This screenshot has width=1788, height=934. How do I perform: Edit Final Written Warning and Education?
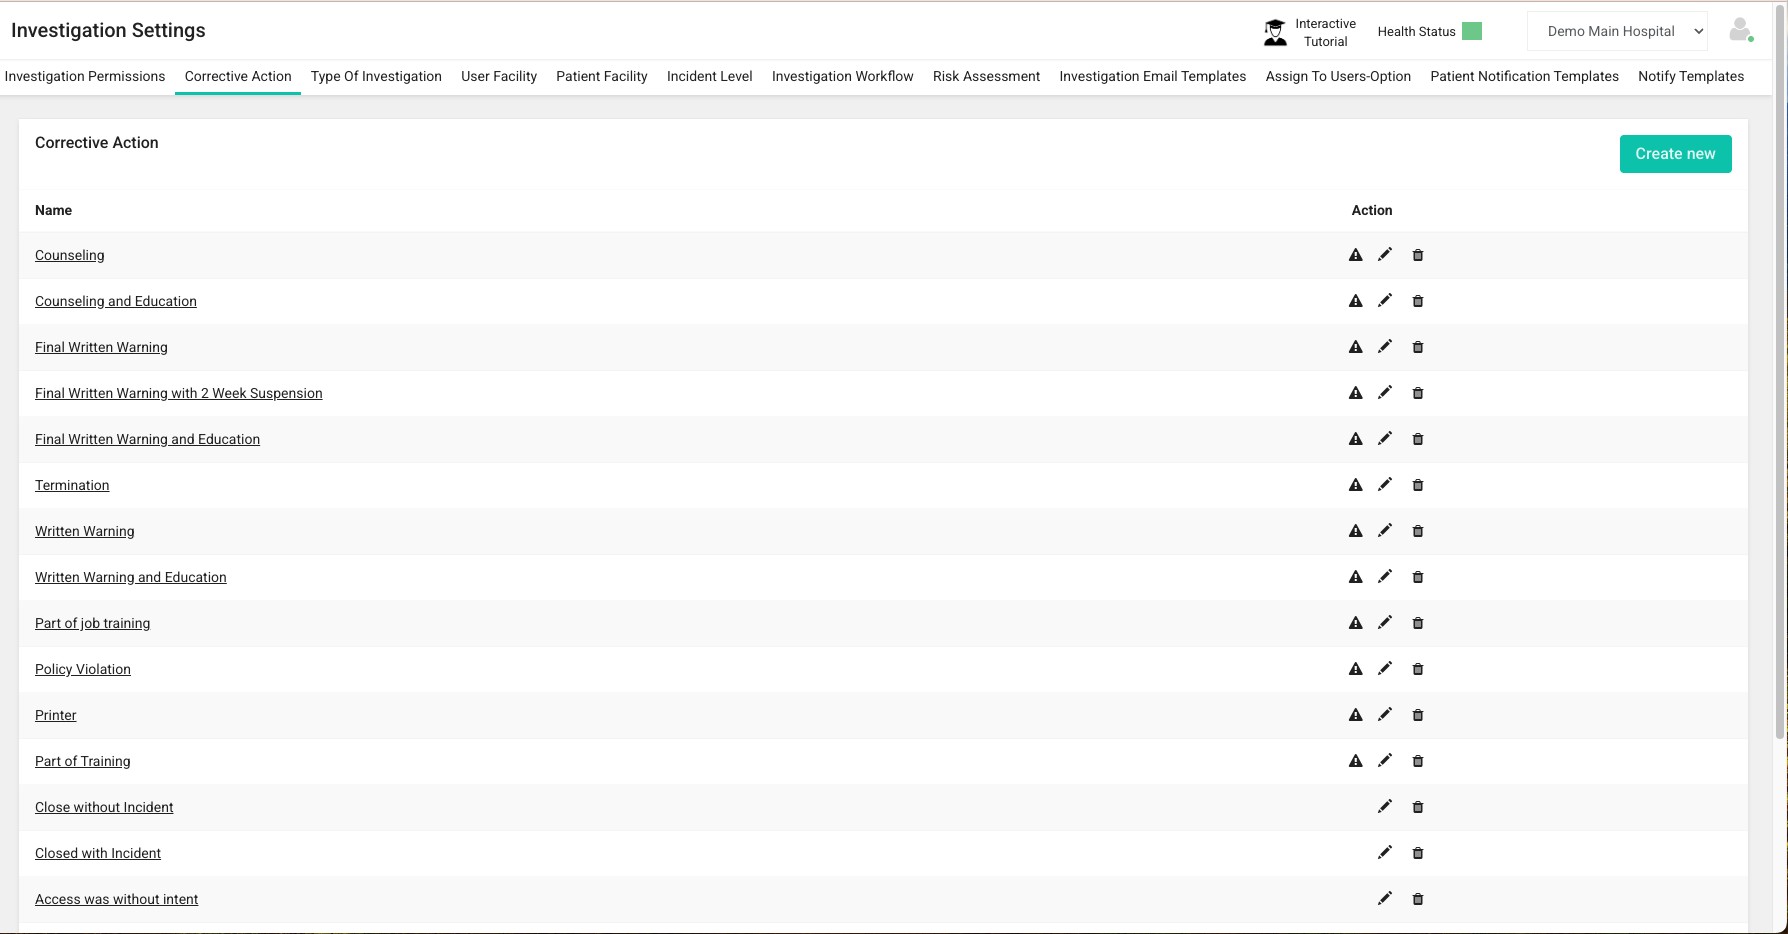pyautogui.click(x=1385, y=439)
